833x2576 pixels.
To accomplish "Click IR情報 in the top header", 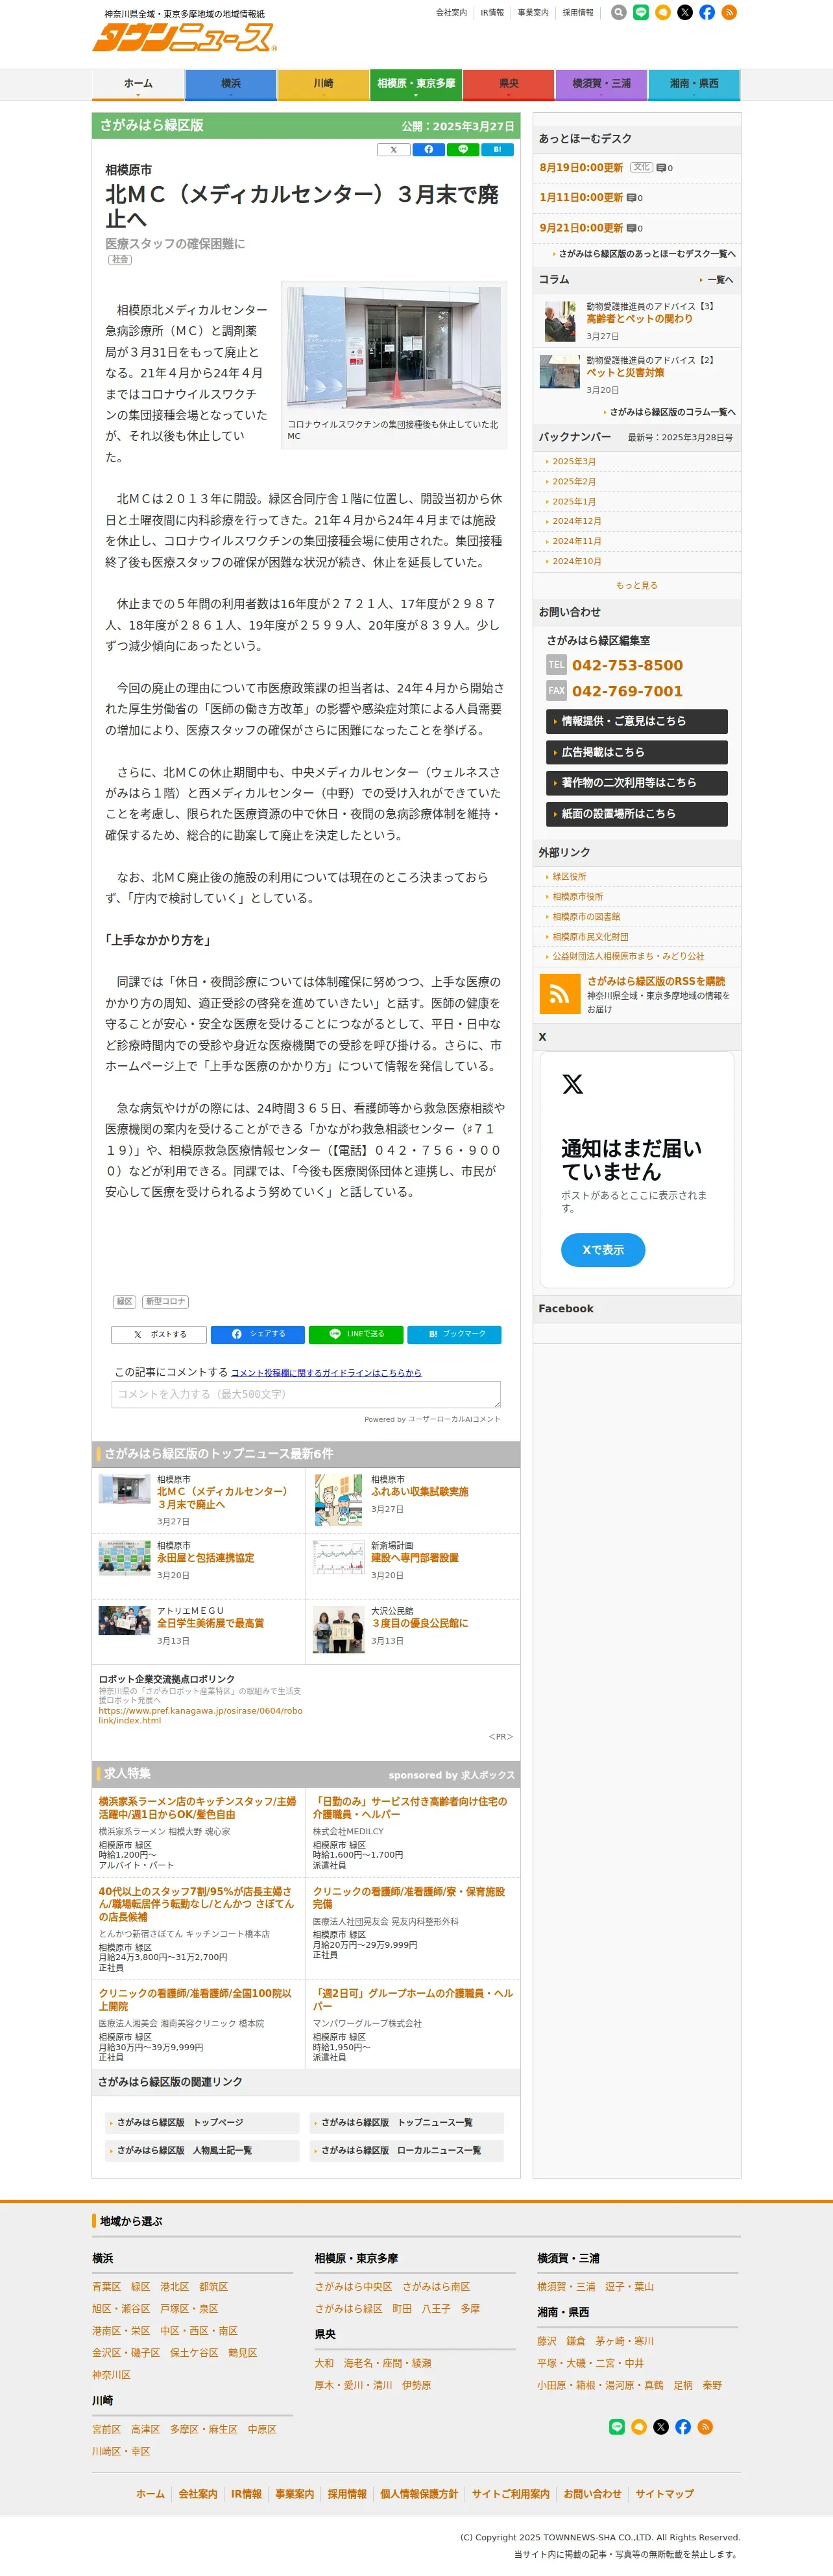I will pos(492,13).
